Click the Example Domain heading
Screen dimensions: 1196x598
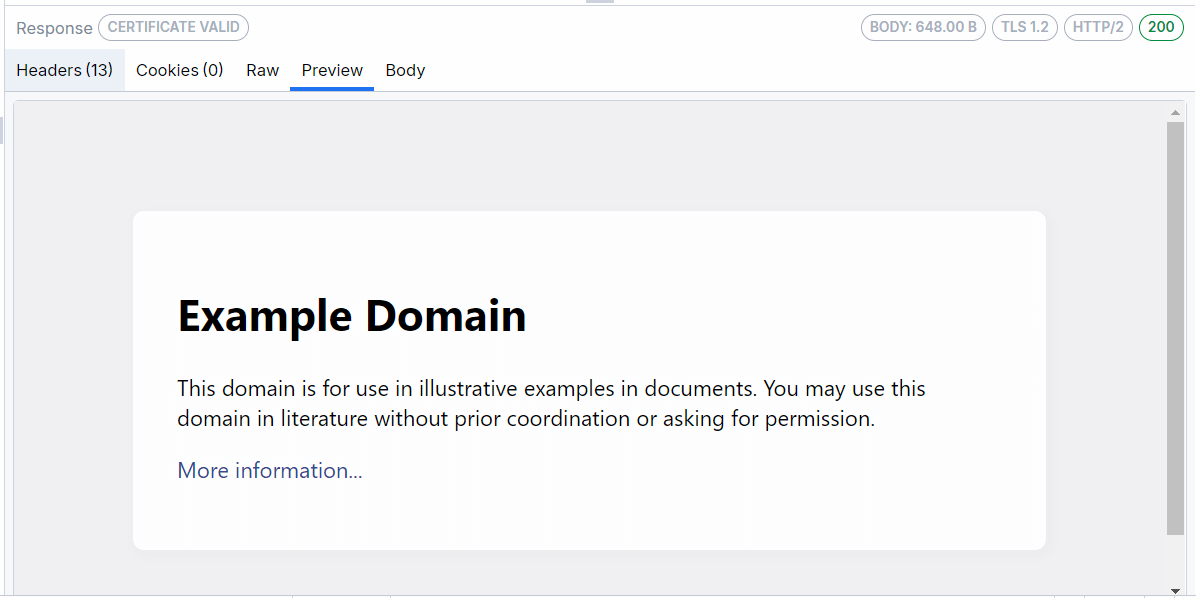click(x=351, y=316)
